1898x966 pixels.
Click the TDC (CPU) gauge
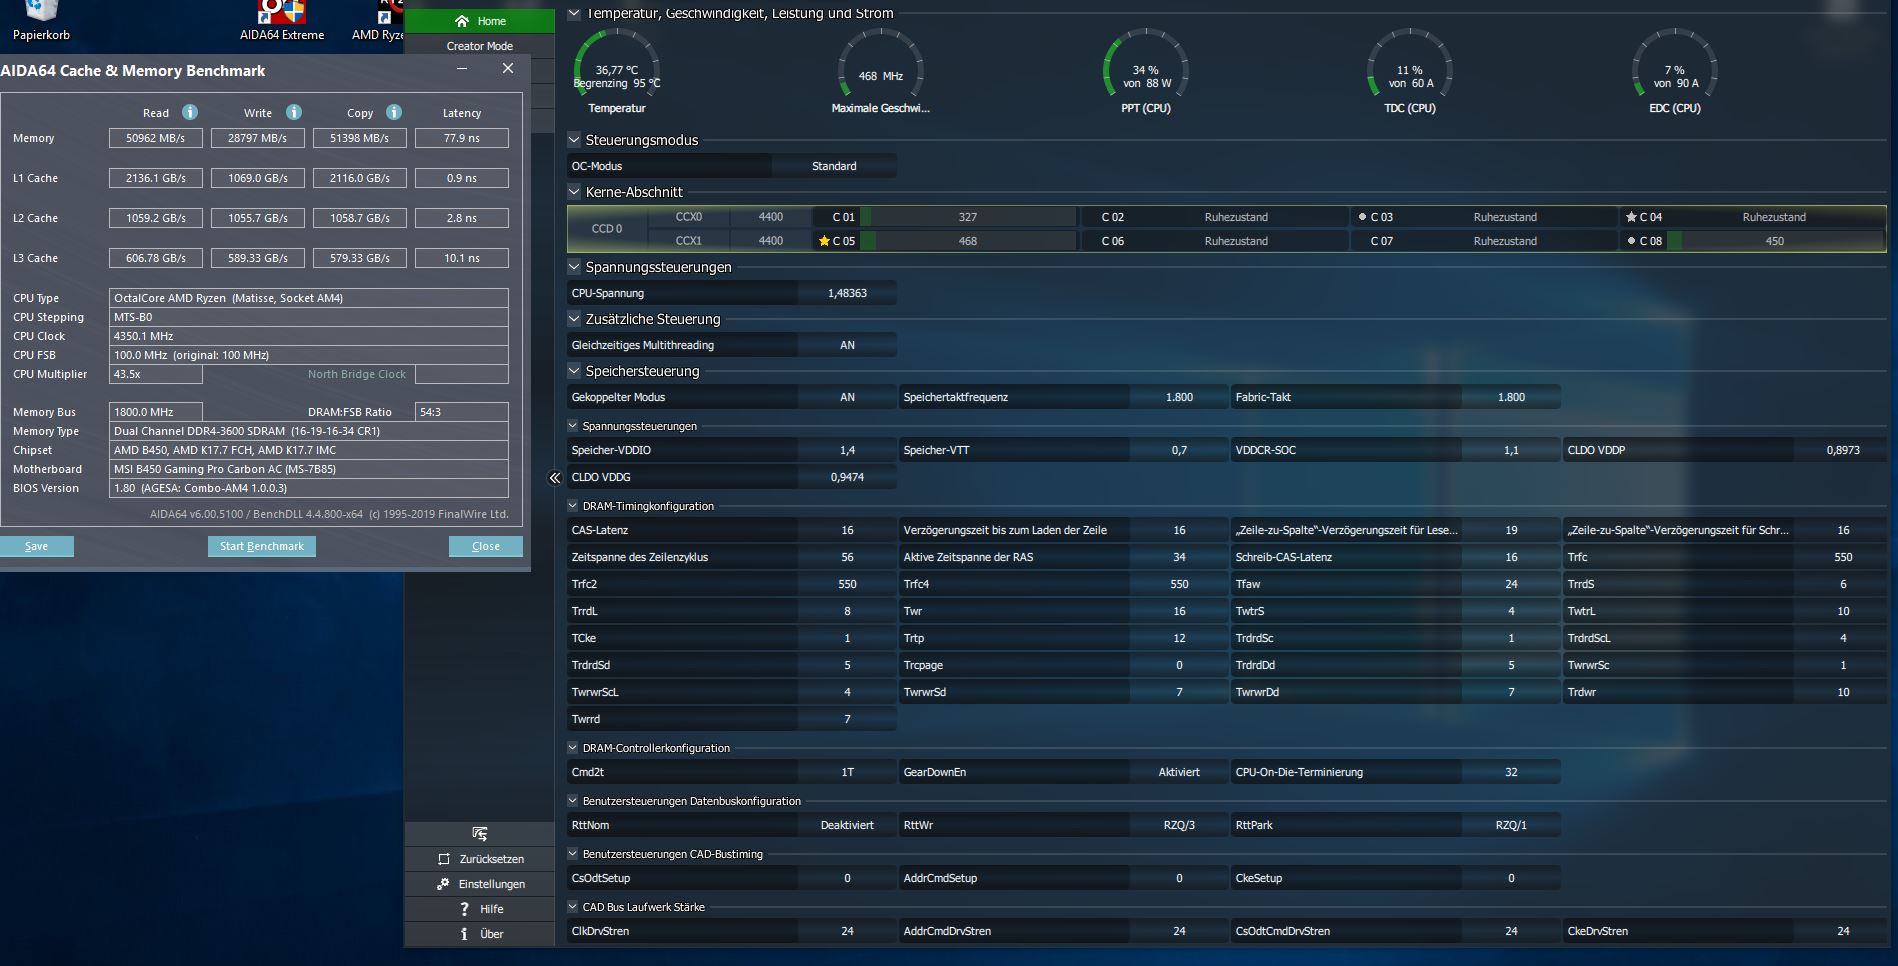pyautogui.click(x=1410, y=70)
